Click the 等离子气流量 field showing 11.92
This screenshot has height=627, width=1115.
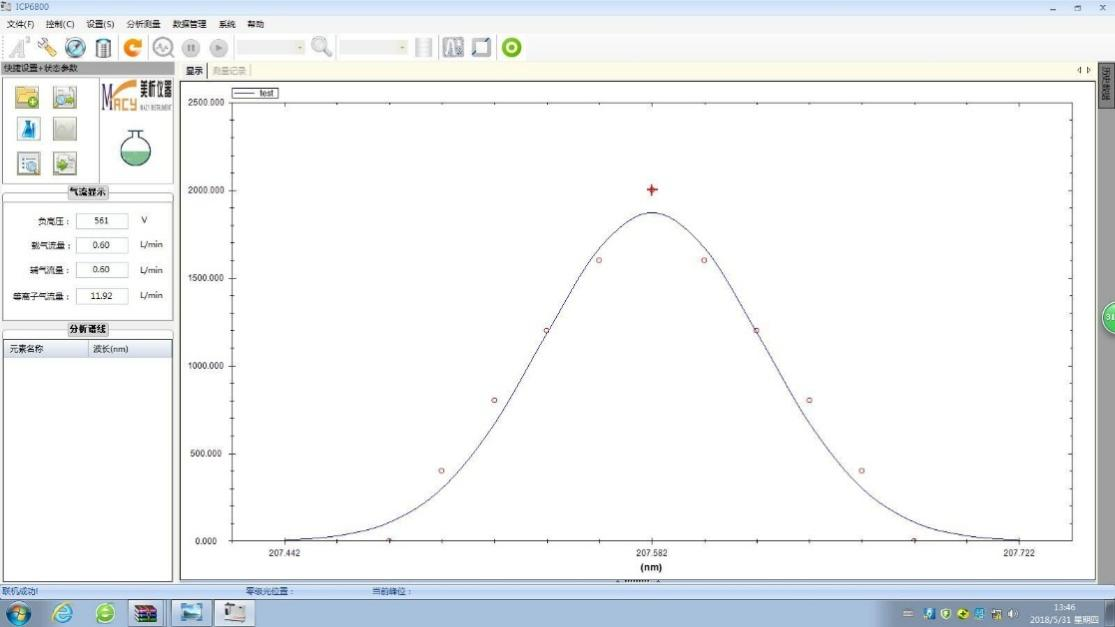[102, 296]
